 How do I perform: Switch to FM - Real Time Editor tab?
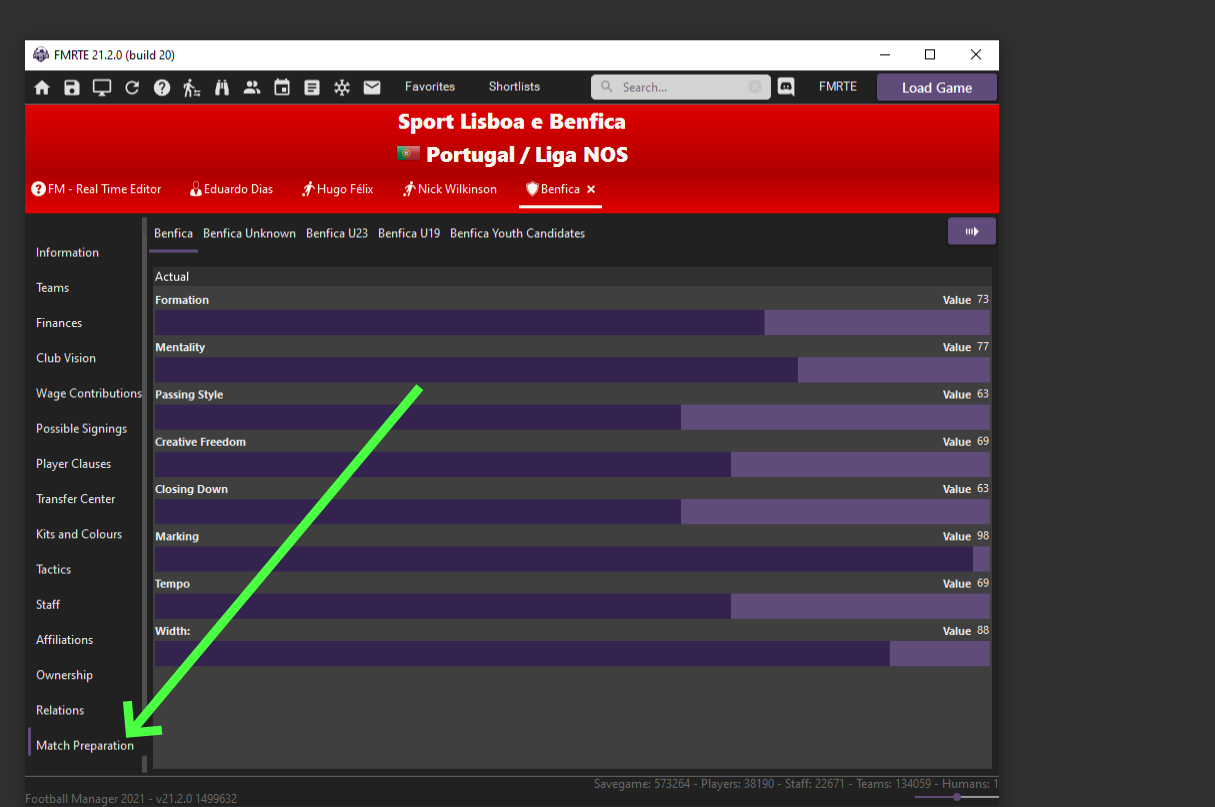click(x=96, y=189)
